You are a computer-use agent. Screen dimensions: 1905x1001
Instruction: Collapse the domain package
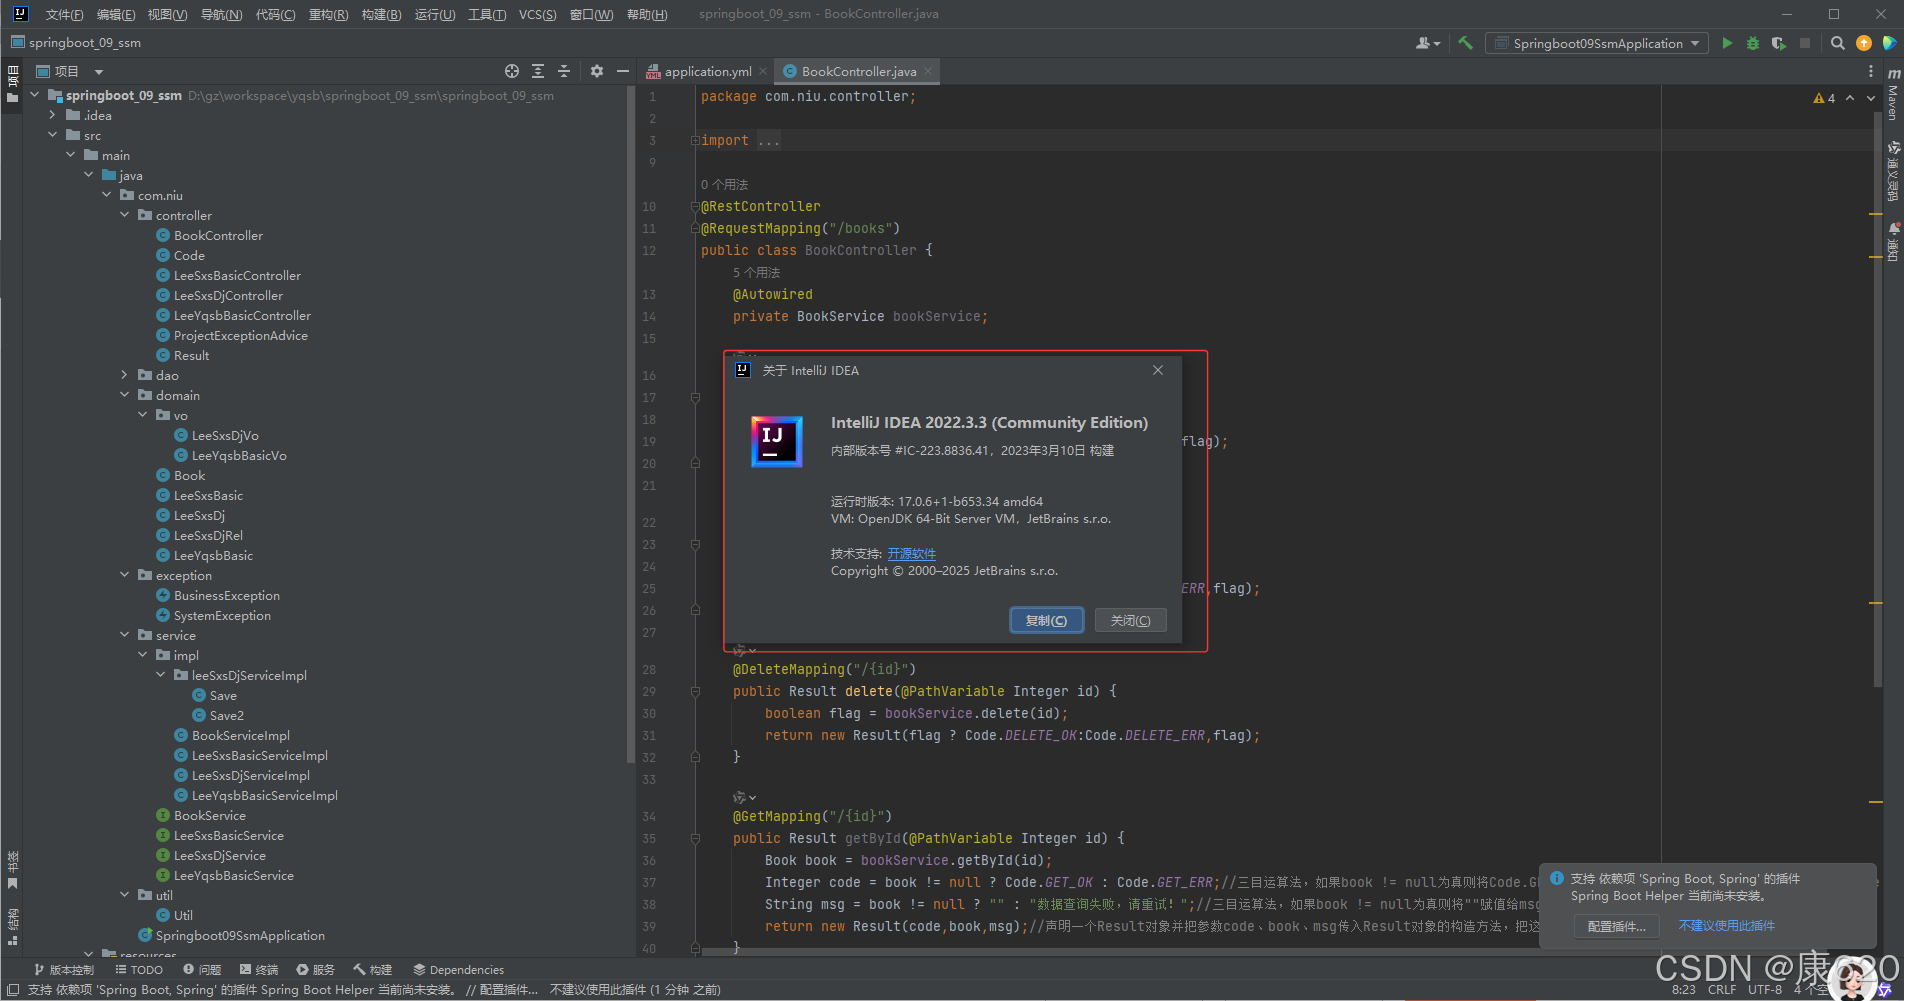125,395
